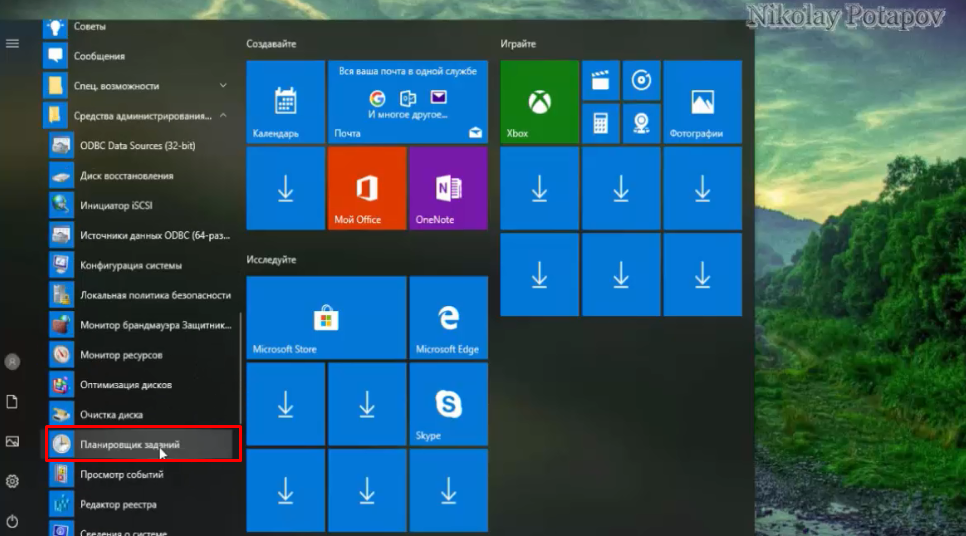Image resolution: width=966 pixels, height=536 pixels.
Task: Launch the Microsoft Edge tile
Action: click(x=448, y=318)
